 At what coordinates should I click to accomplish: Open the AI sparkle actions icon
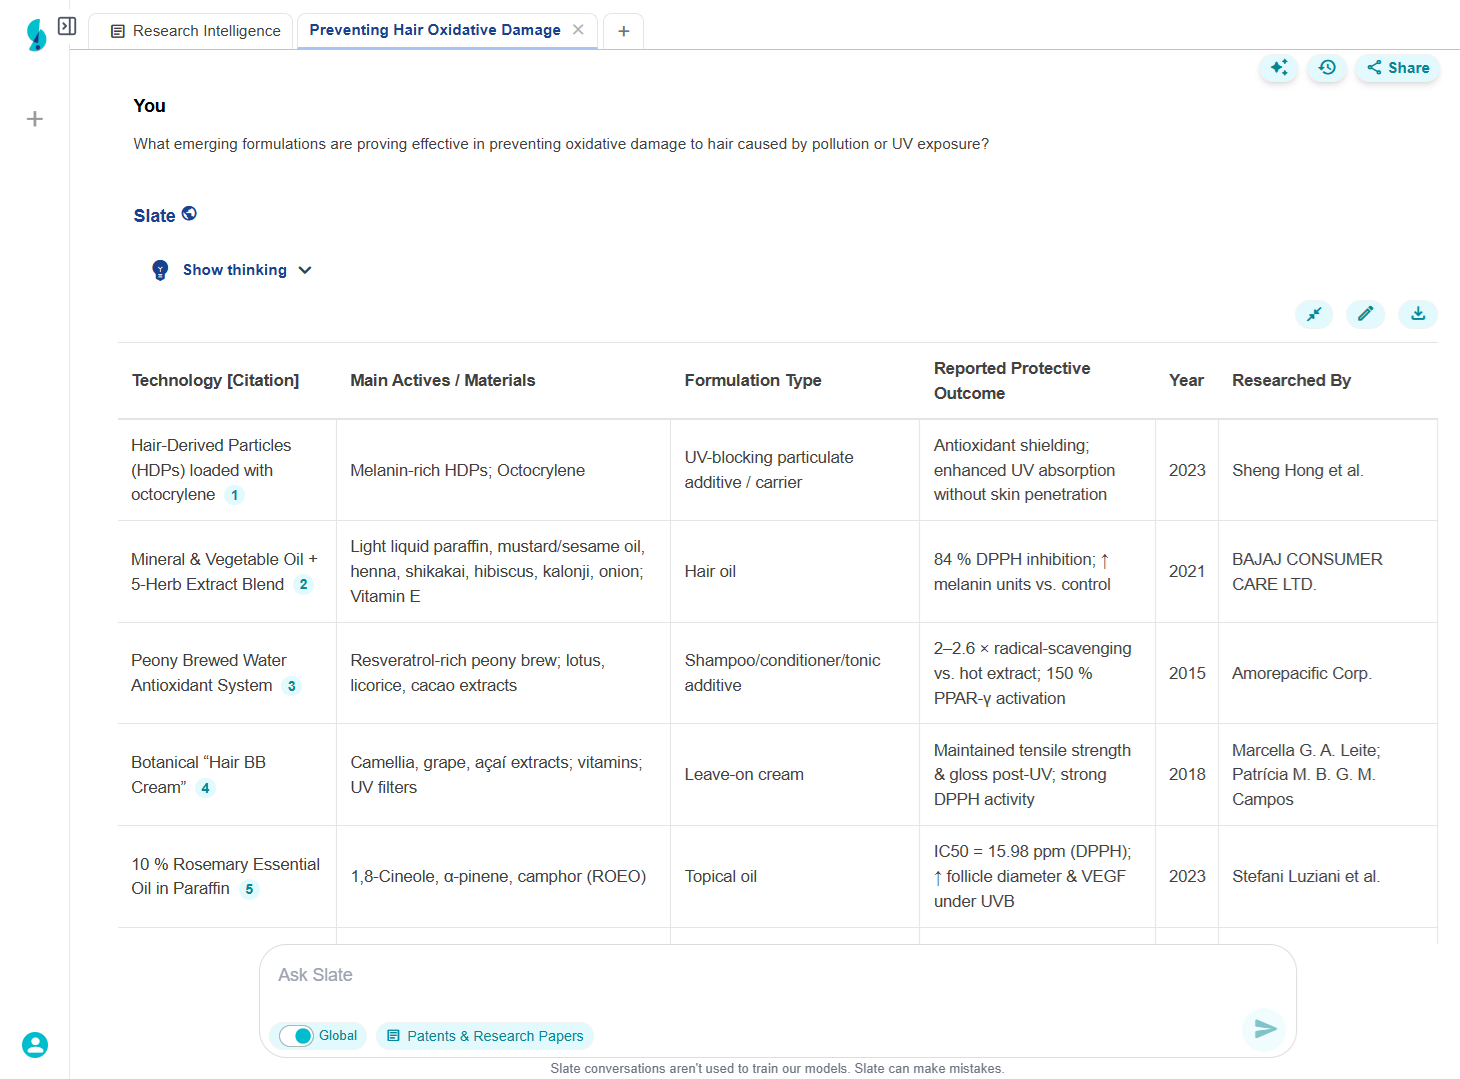[1278, 68]
